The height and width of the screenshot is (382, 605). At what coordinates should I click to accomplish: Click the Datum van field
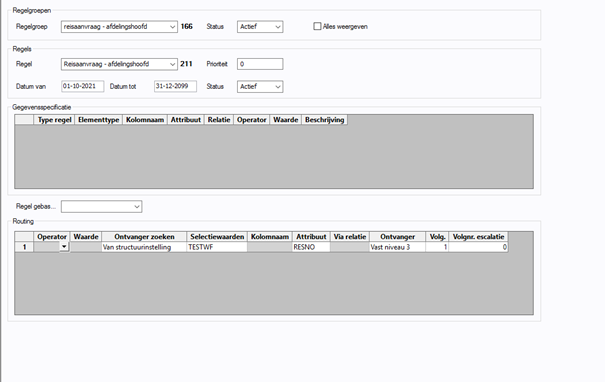coord(83,86)
